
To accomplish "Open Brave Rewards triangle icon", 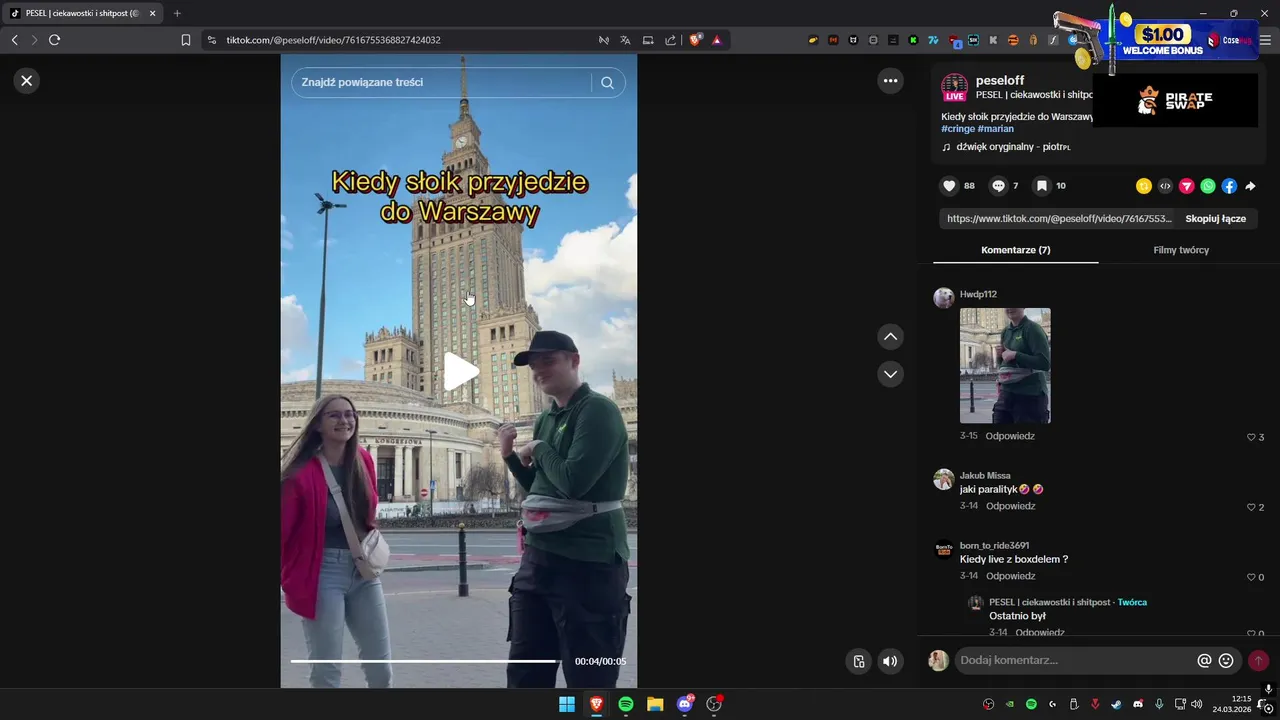I will point(717,40).
